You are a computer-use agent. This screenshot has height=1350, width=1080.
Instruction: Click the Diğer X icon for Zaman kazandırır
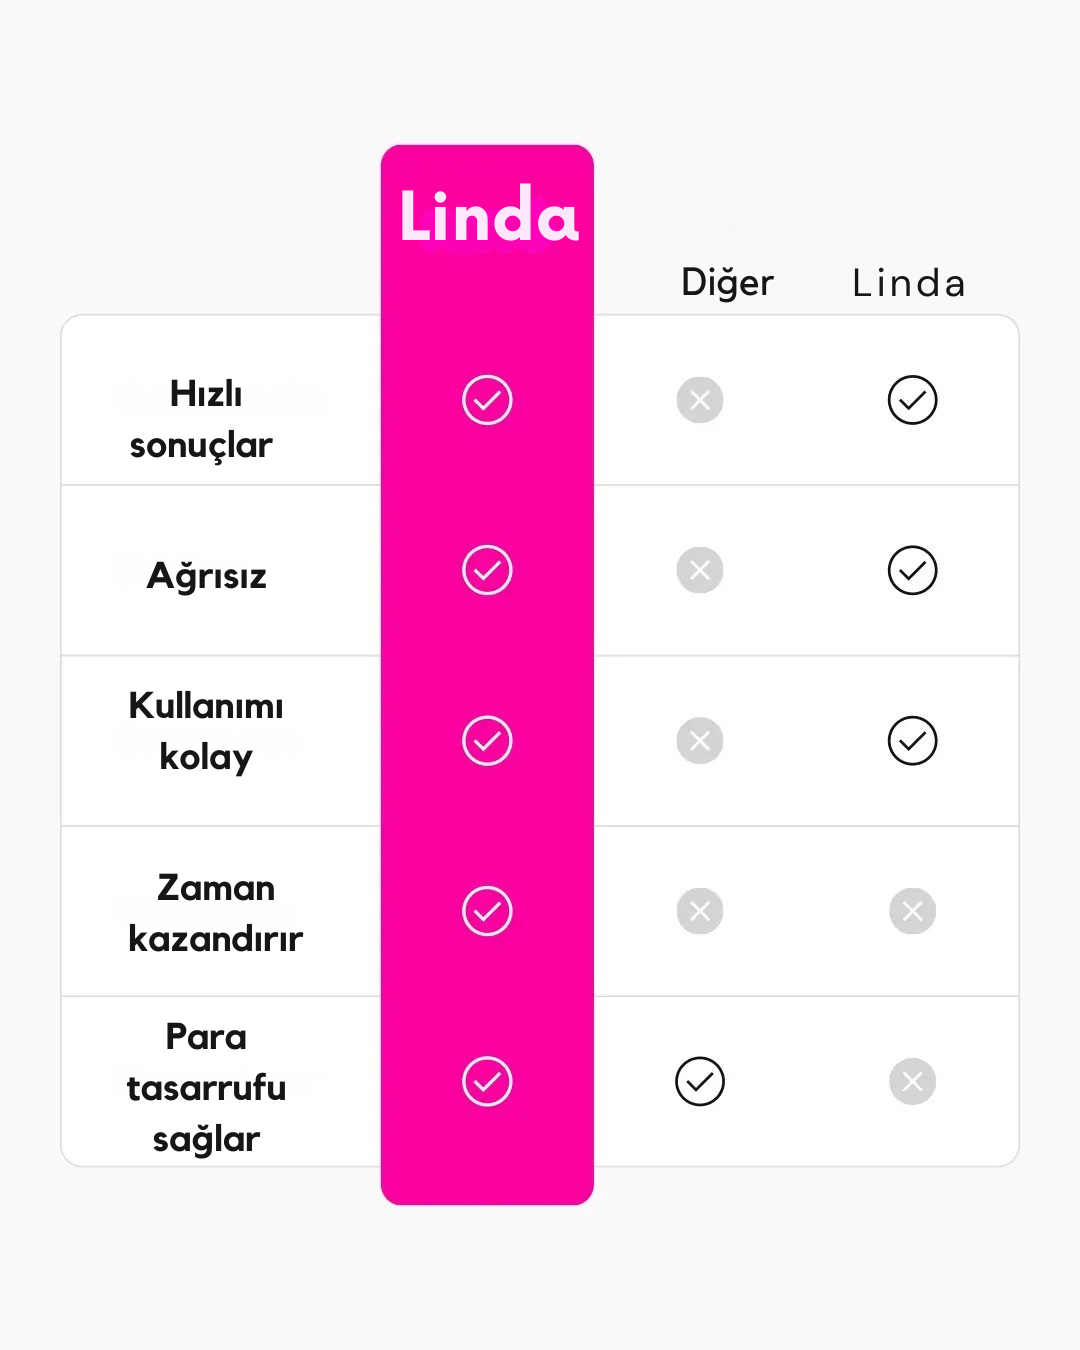tap(700, 911)
